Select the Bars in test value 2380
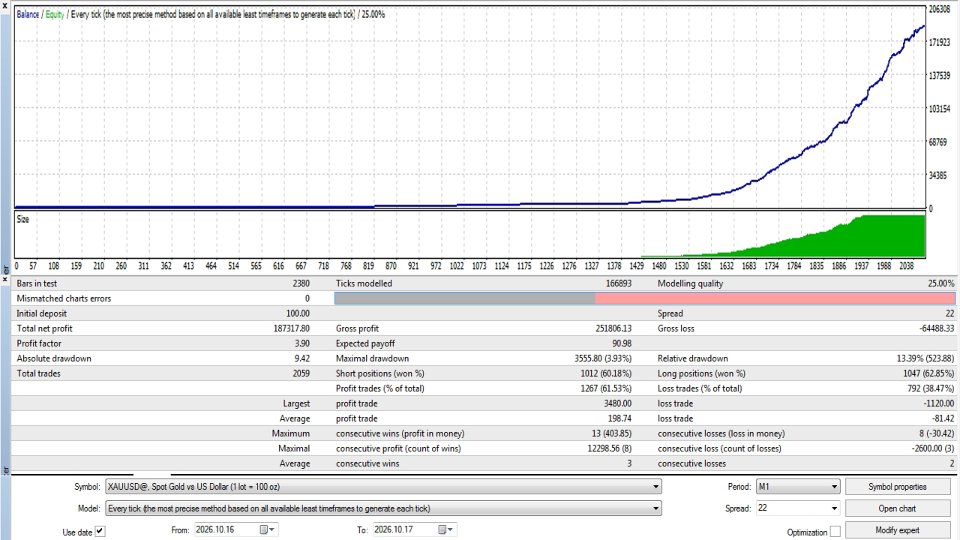The width and height of the screenshot is (960, 540). click(x=301, y=283)
